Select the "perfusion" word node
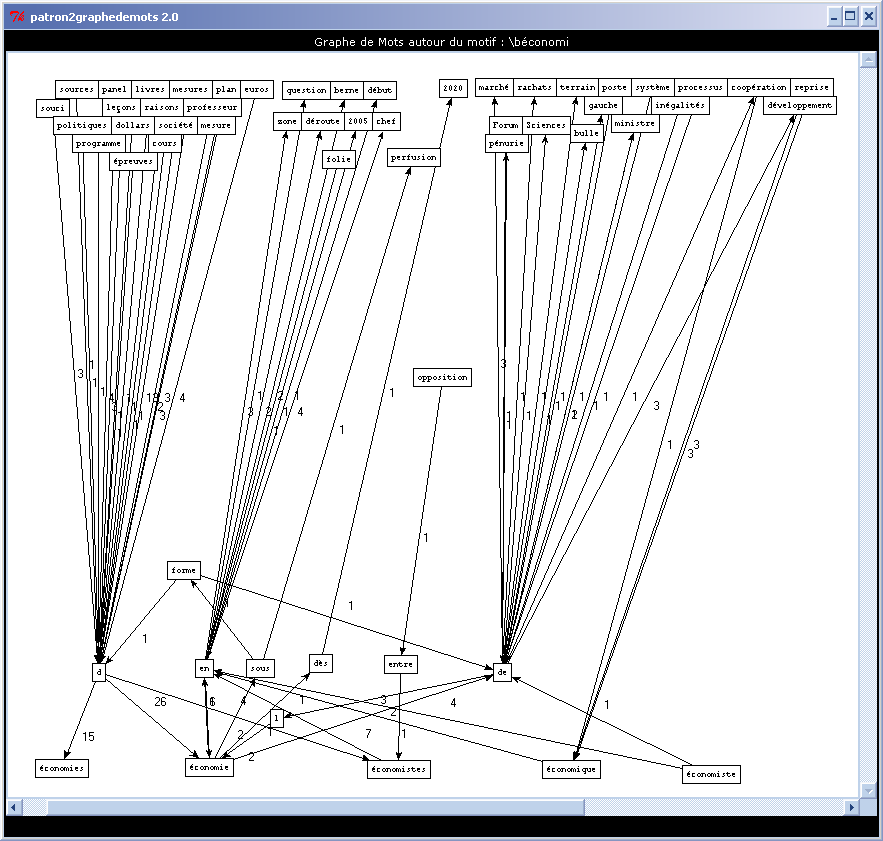The image size is (883, 841). click(414, 157)
